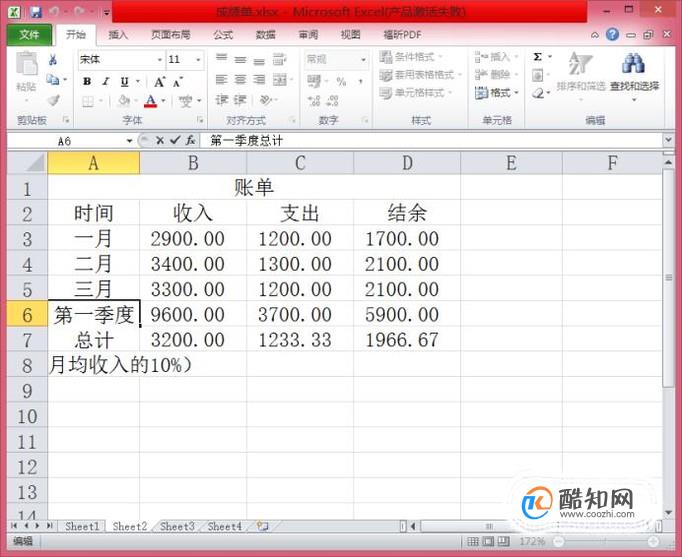The image size is (682, 557).
Task: Click the Percent Style icon
Action: [x=341, y=81]
